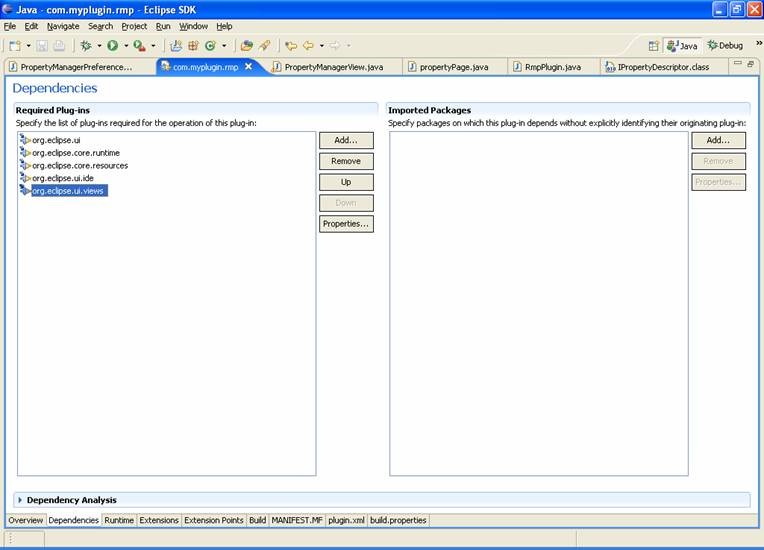
Task: Open the build.properties source tab
Action: (x=398, y=520)
